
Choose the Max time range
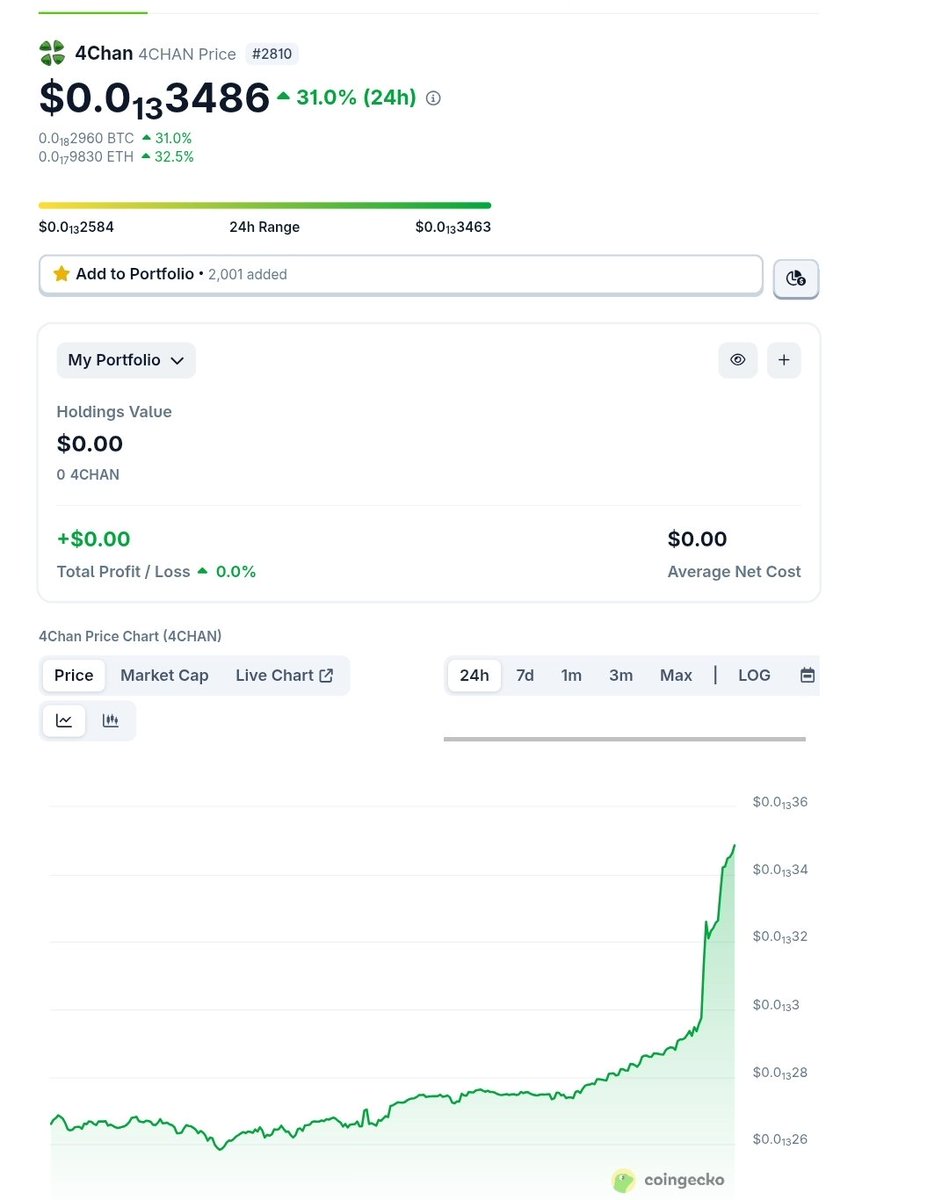(676, 675)
